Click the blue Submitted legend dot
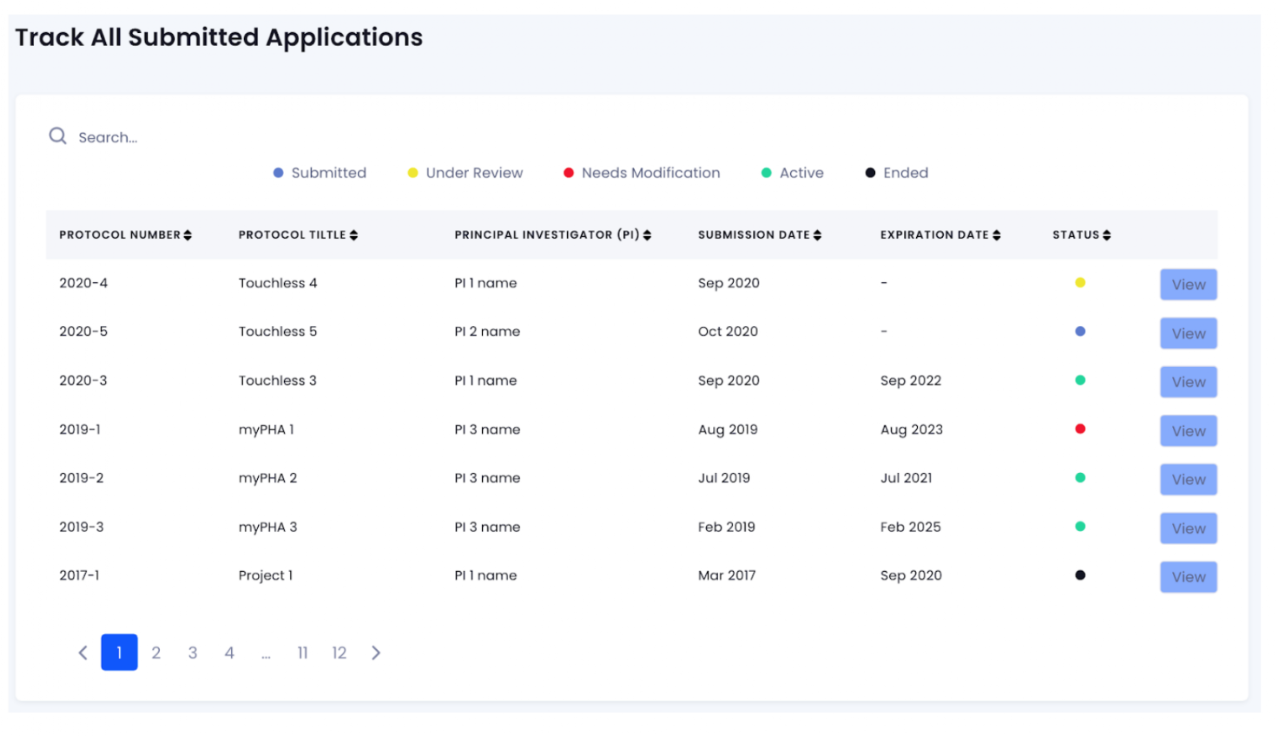Image resolution: width=1280 pixels, height=736 pixels. point(278,173)
